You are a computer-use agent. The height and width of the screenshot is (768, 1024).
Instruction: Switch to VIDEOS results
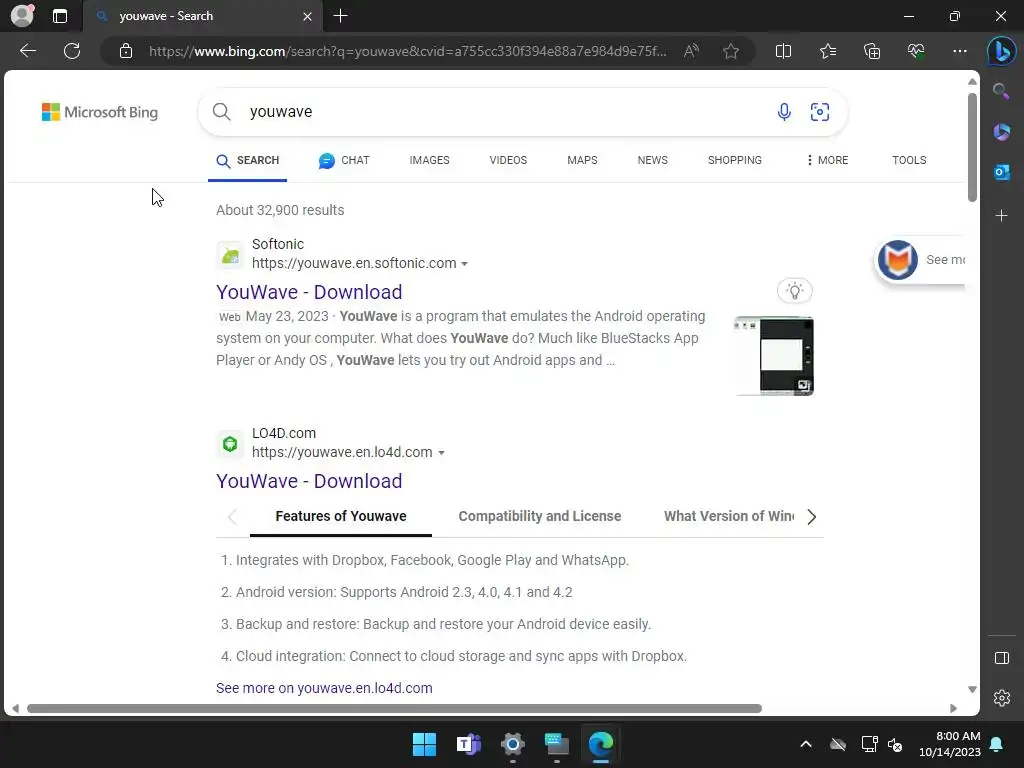click(x=508, y=161)
